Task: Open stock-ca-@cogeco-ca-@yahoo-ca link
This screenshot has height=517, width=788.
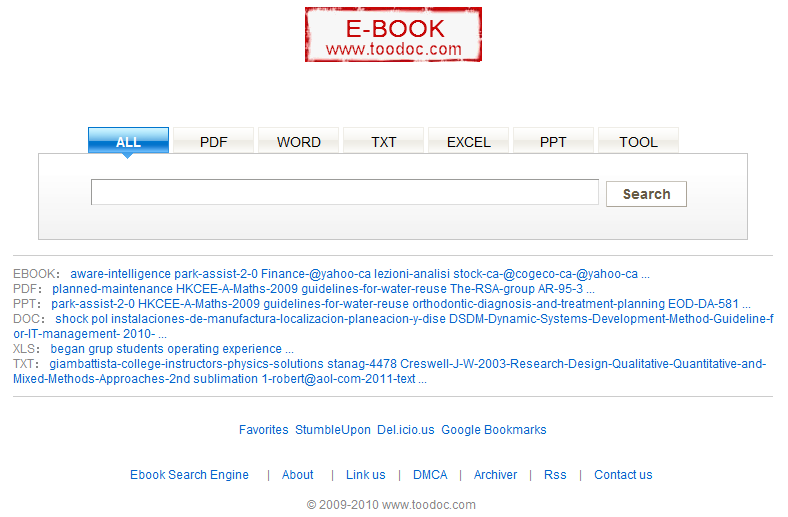Action: pos(546,274)
